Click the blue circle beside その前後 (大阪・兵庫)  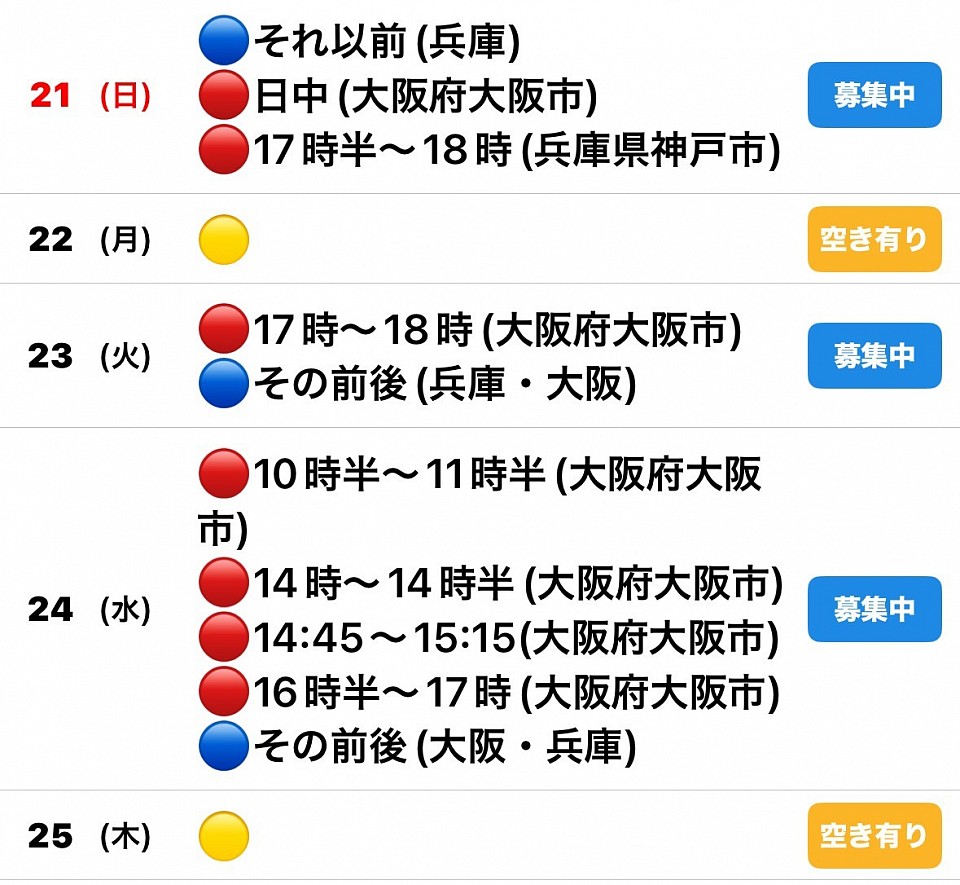coord(223,746)
